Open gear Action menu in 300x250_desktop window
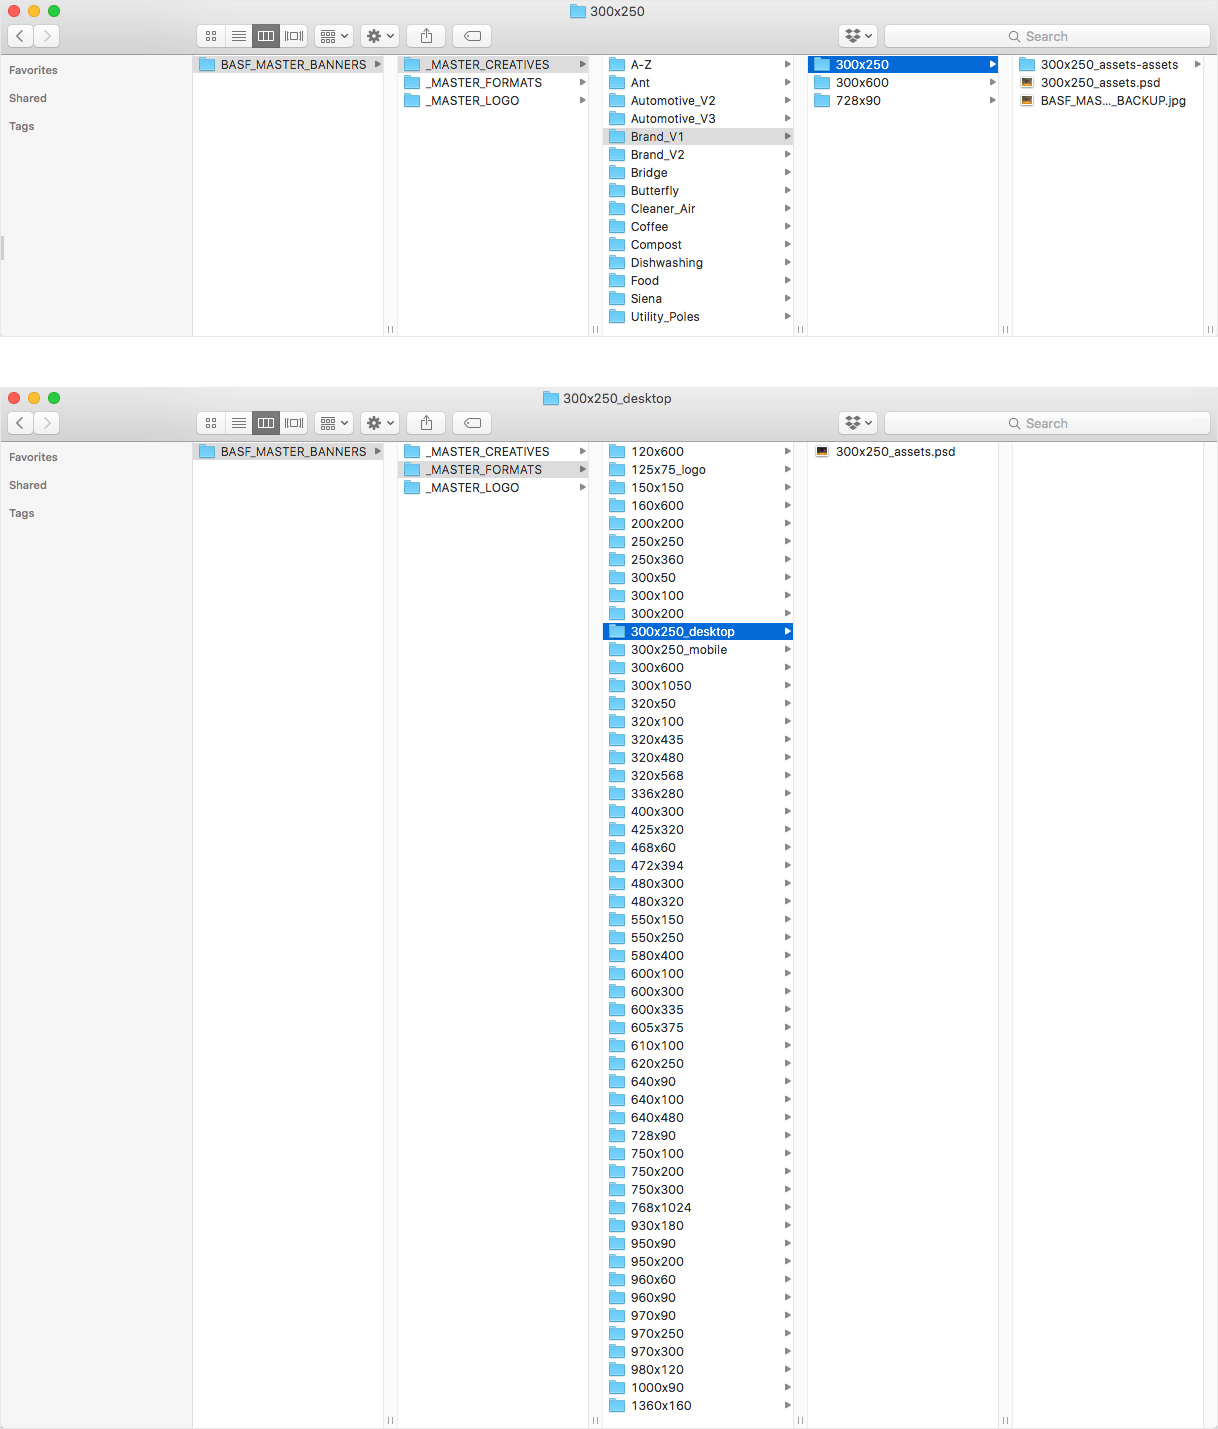 coord(380,423)
